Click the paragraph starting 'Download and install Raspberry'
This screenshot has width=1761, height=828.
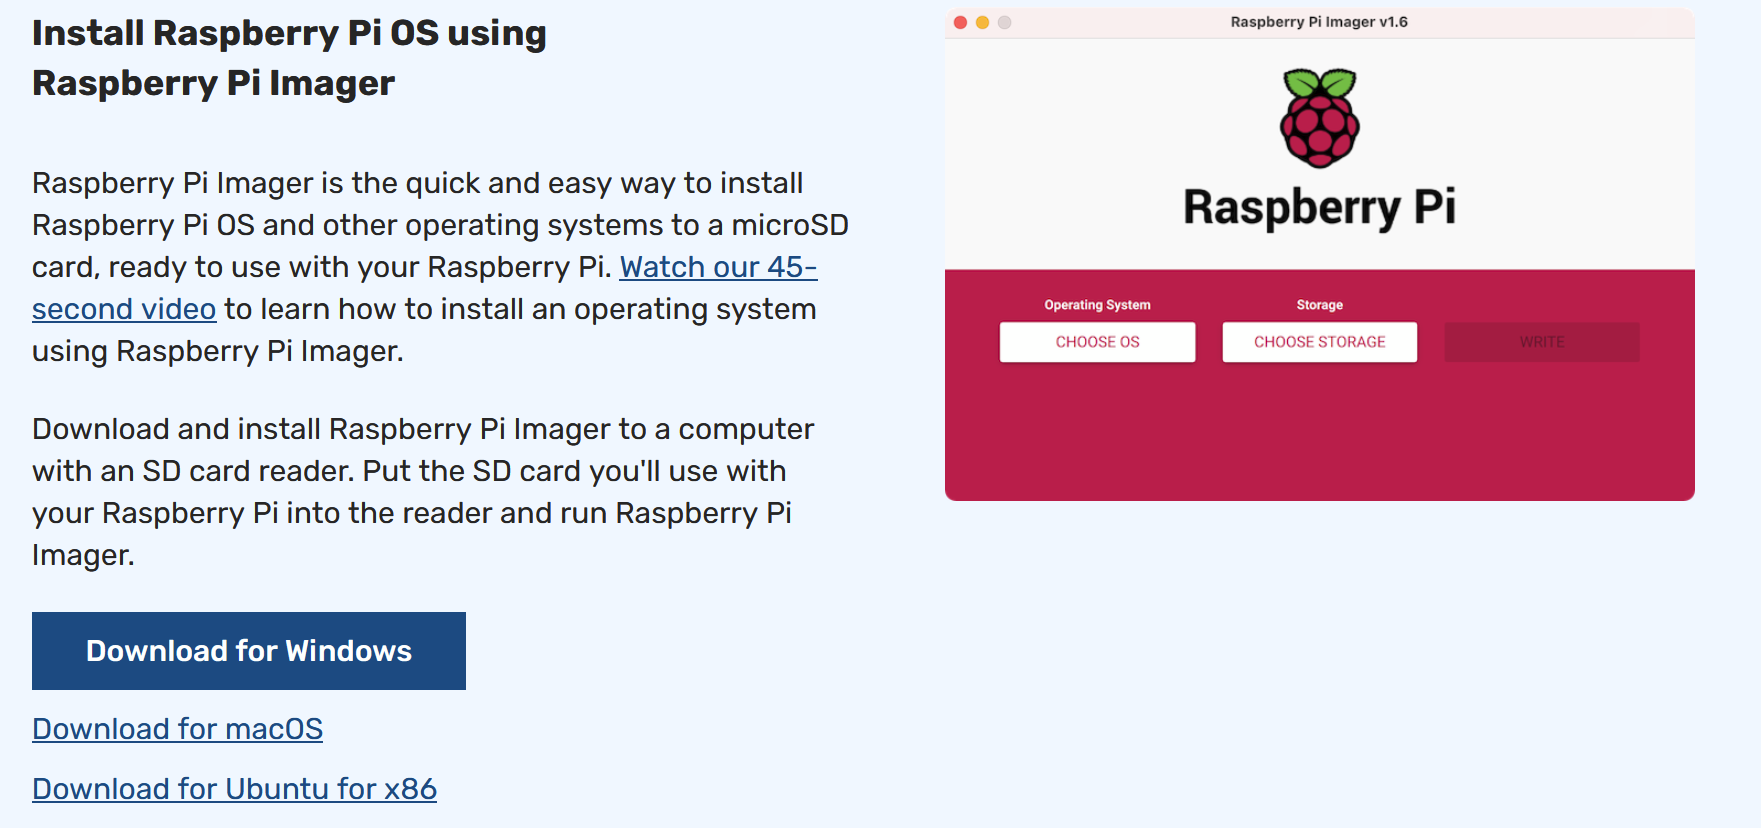pyautogui.click(x=423, y=492)
